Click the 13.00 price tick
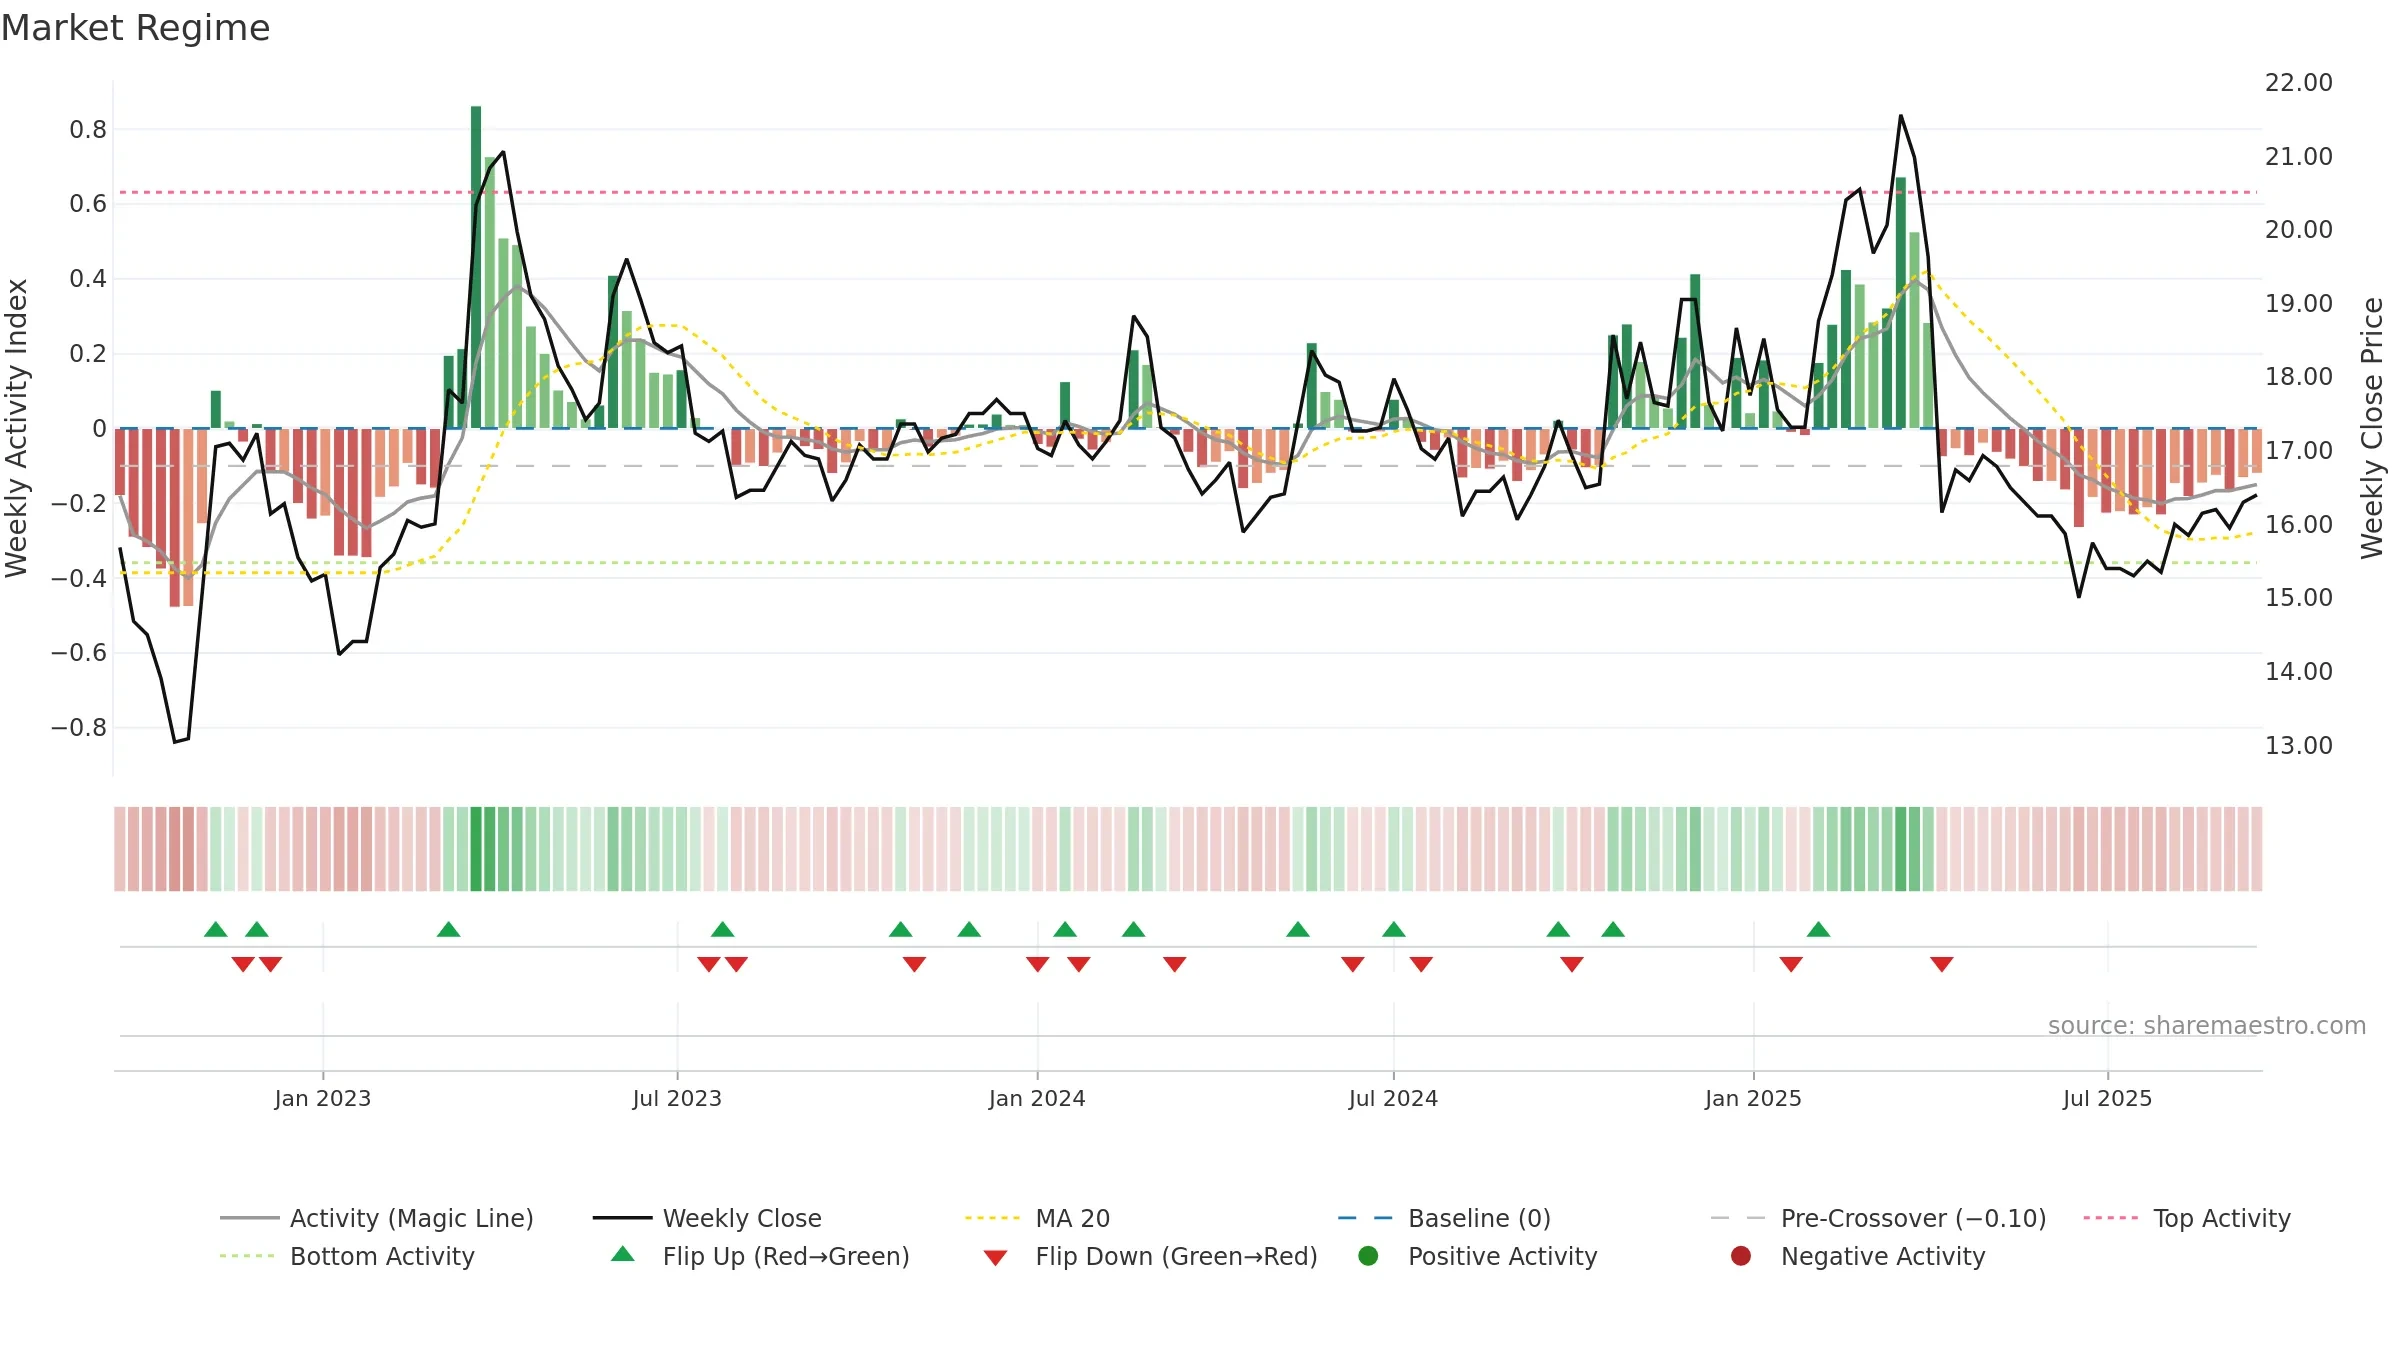This screenshot has width=2400, height=1350. tap(2299, 745)
